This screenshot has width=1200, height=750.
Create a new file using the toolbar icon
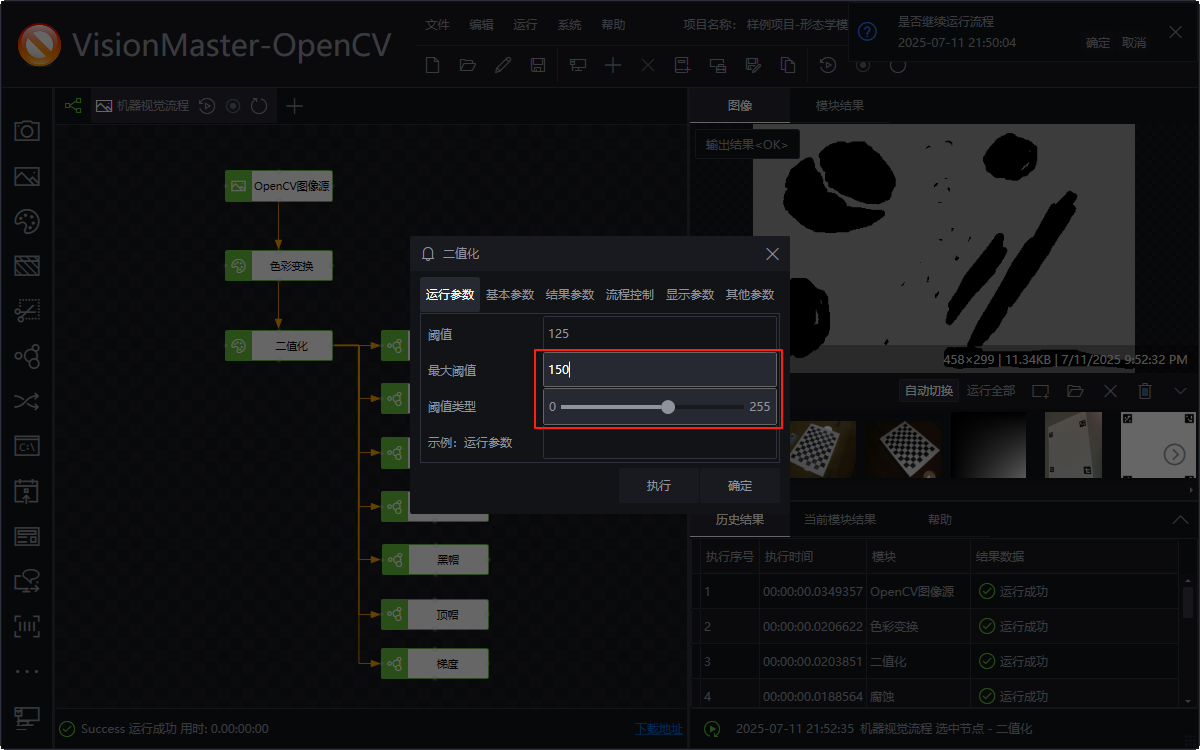coord(431,64)
